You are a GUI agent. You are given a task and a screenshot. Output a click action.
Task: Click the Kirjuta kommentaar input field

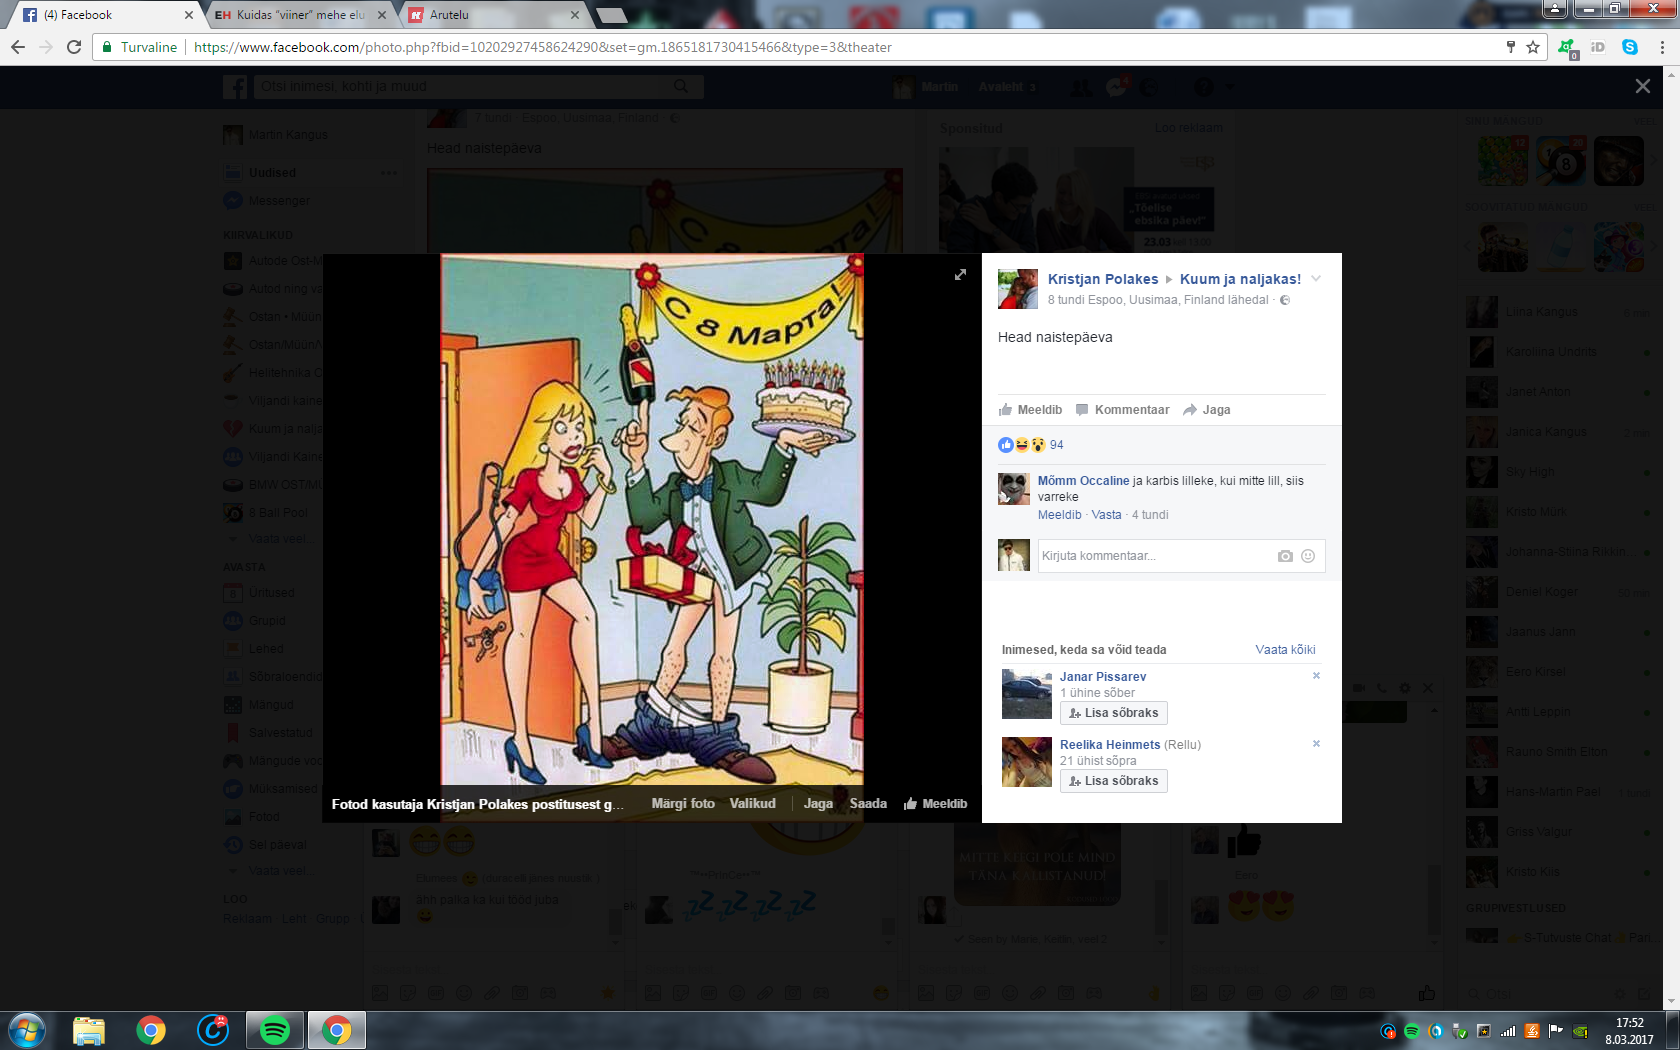click(1155, 556)
